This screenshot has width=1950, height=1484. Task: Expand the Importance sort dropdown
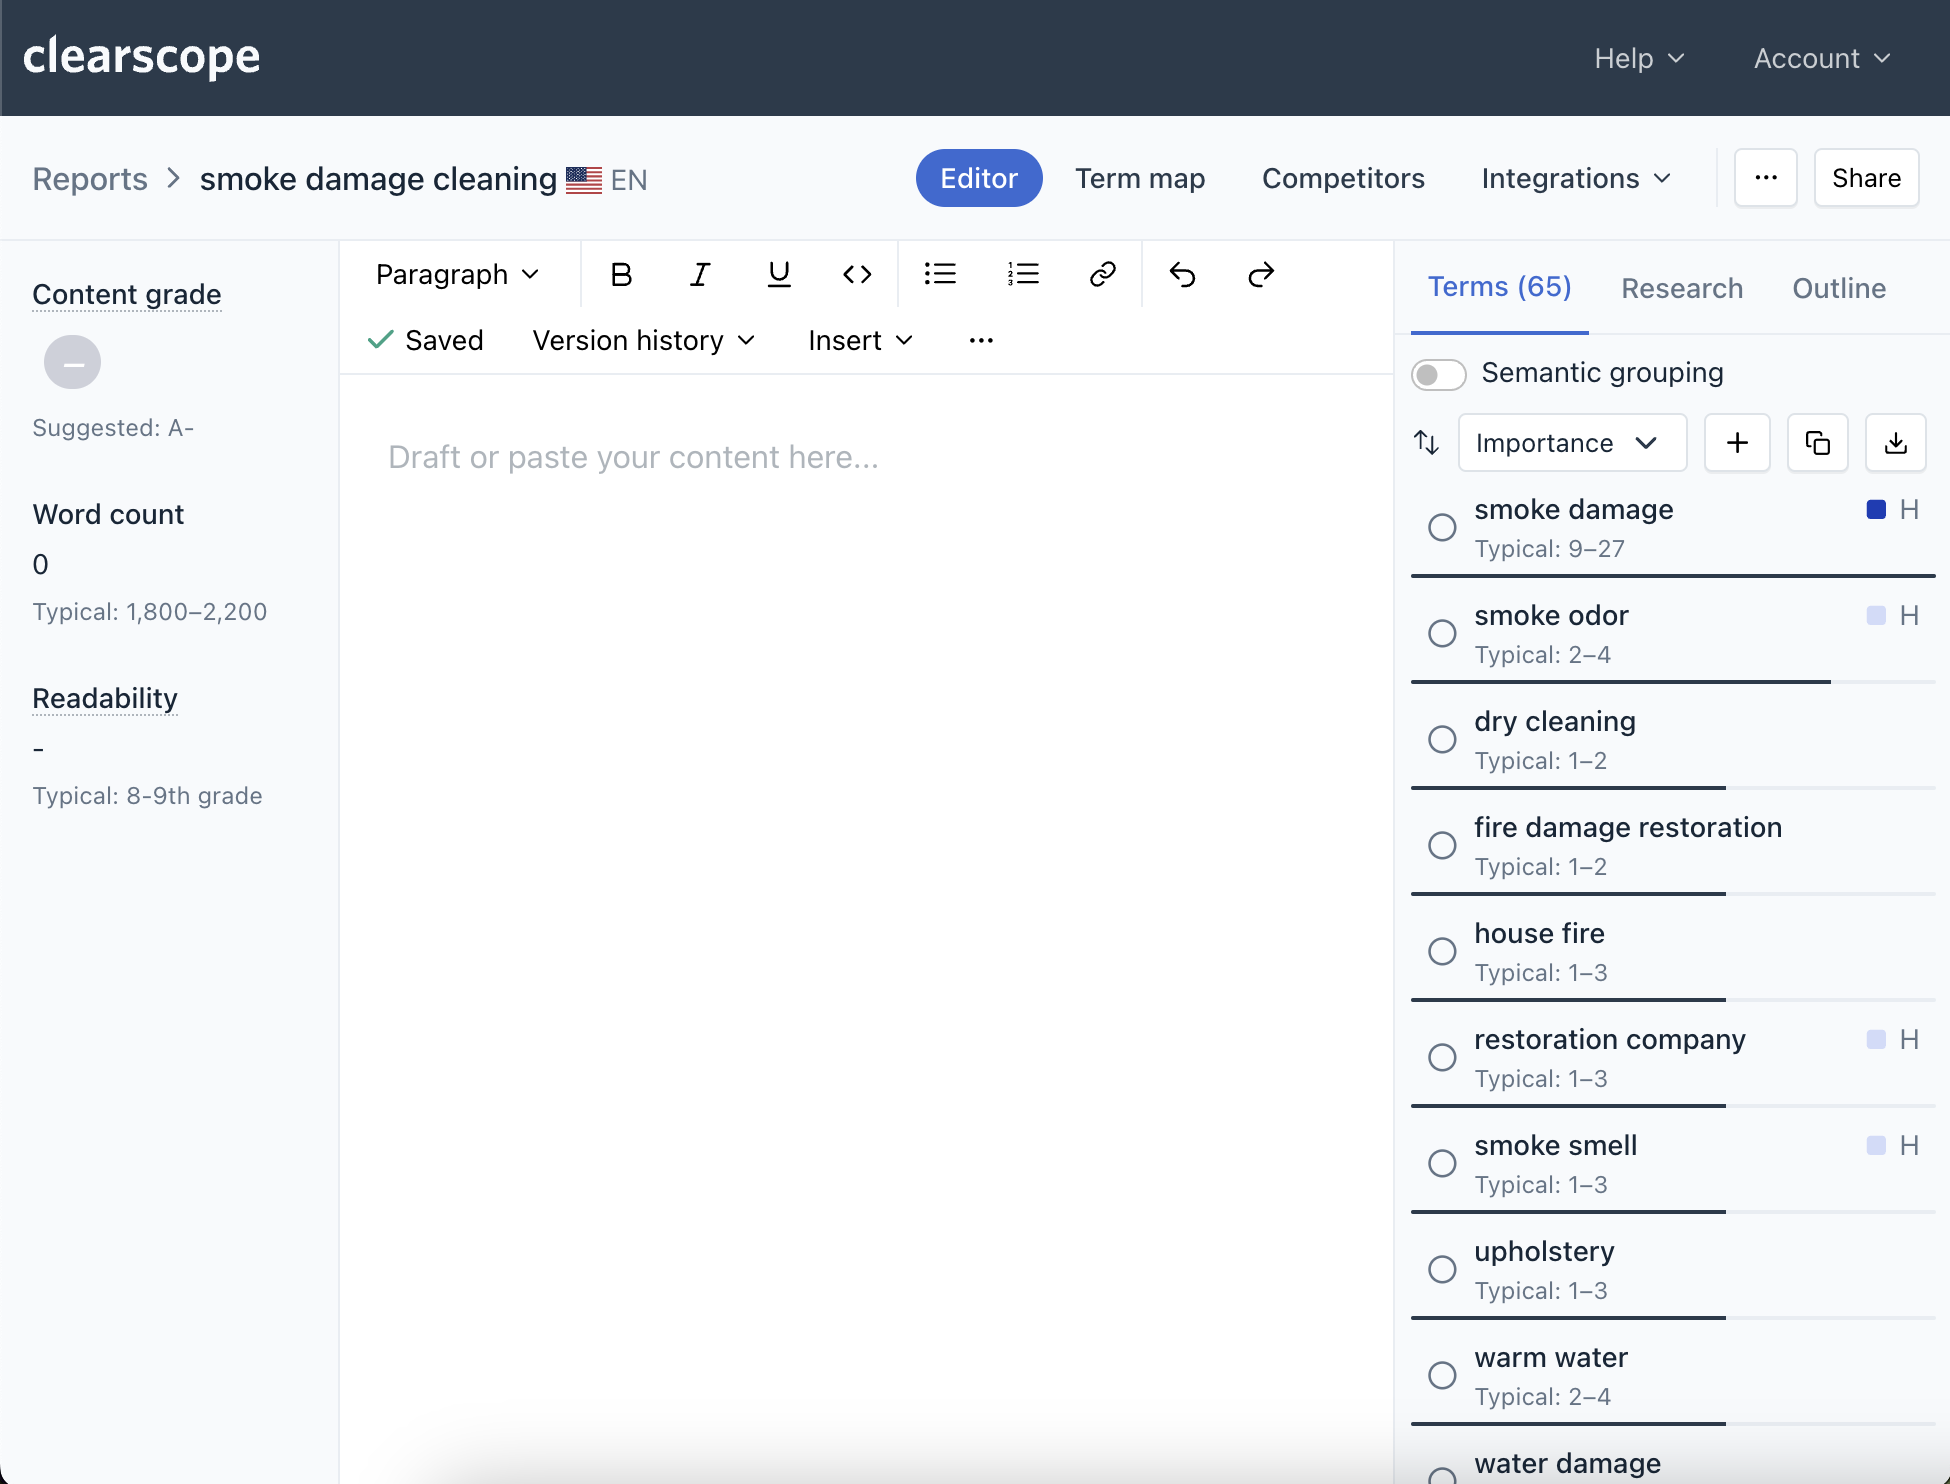1571,443
